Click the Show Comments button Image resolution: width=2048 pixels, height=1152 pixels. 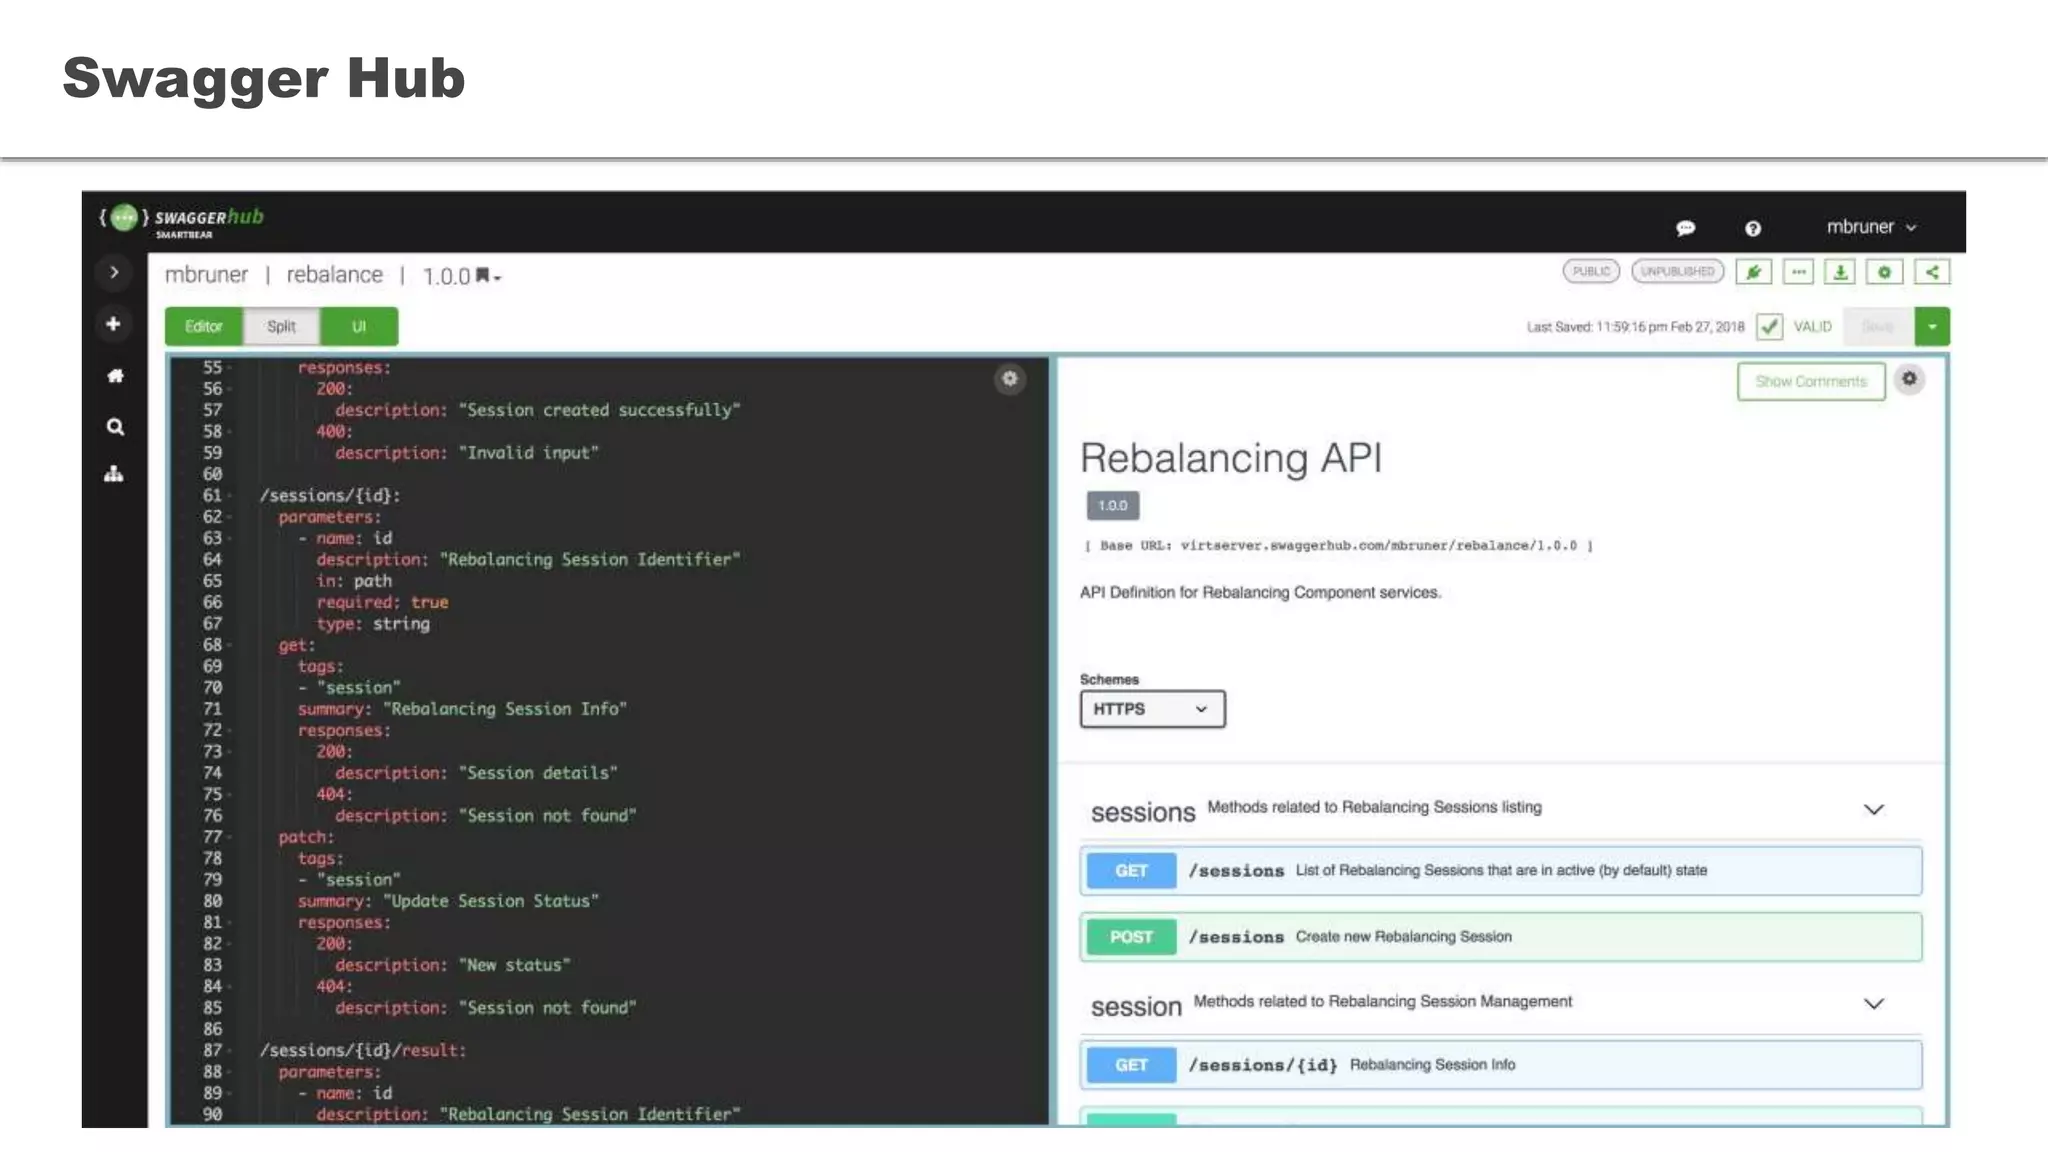click(1810, 381)
